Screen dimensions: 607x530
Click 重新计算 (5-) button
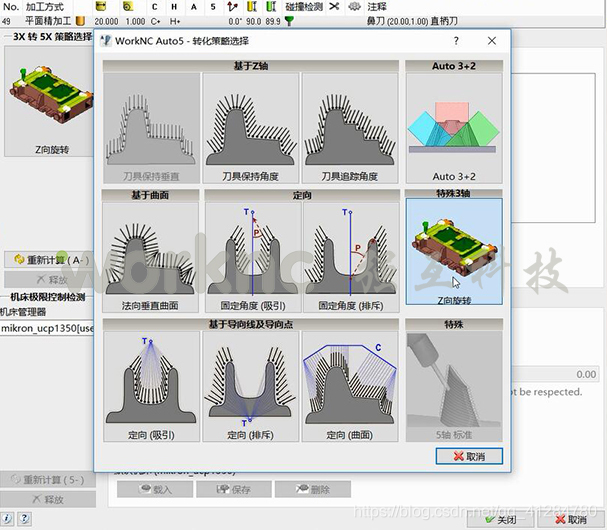click(x=48, y=480)
